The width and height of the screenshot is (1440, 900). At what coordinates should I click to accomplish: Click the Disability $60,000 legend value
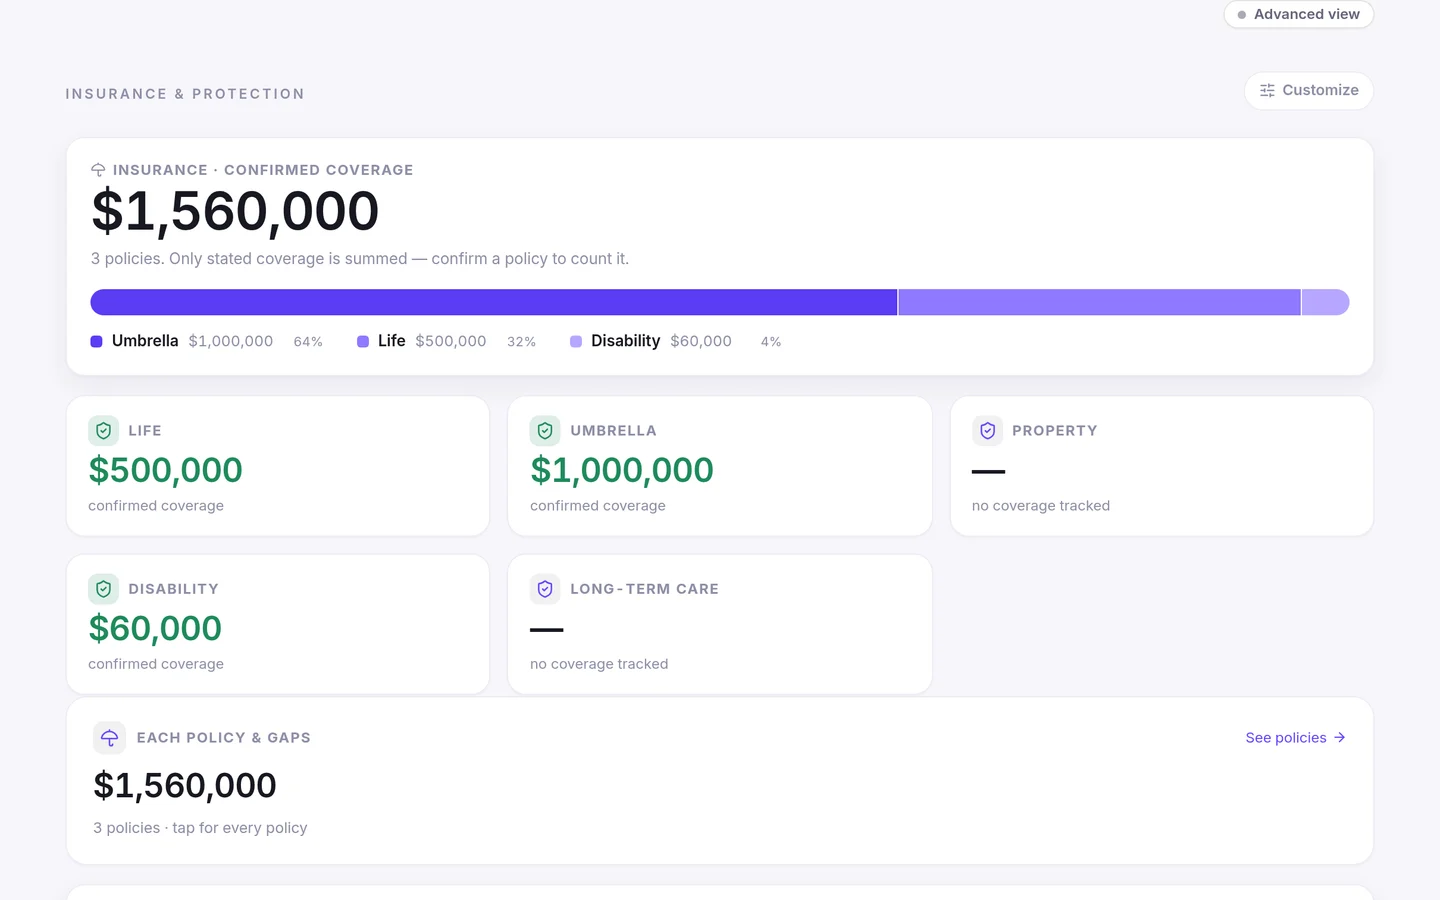[x=701, y=341]
